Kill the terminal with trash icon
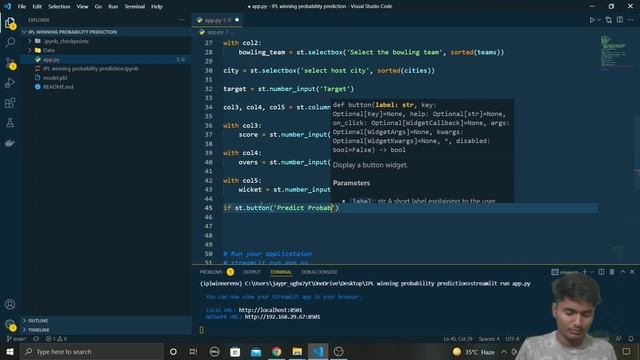 pos(612,272)
